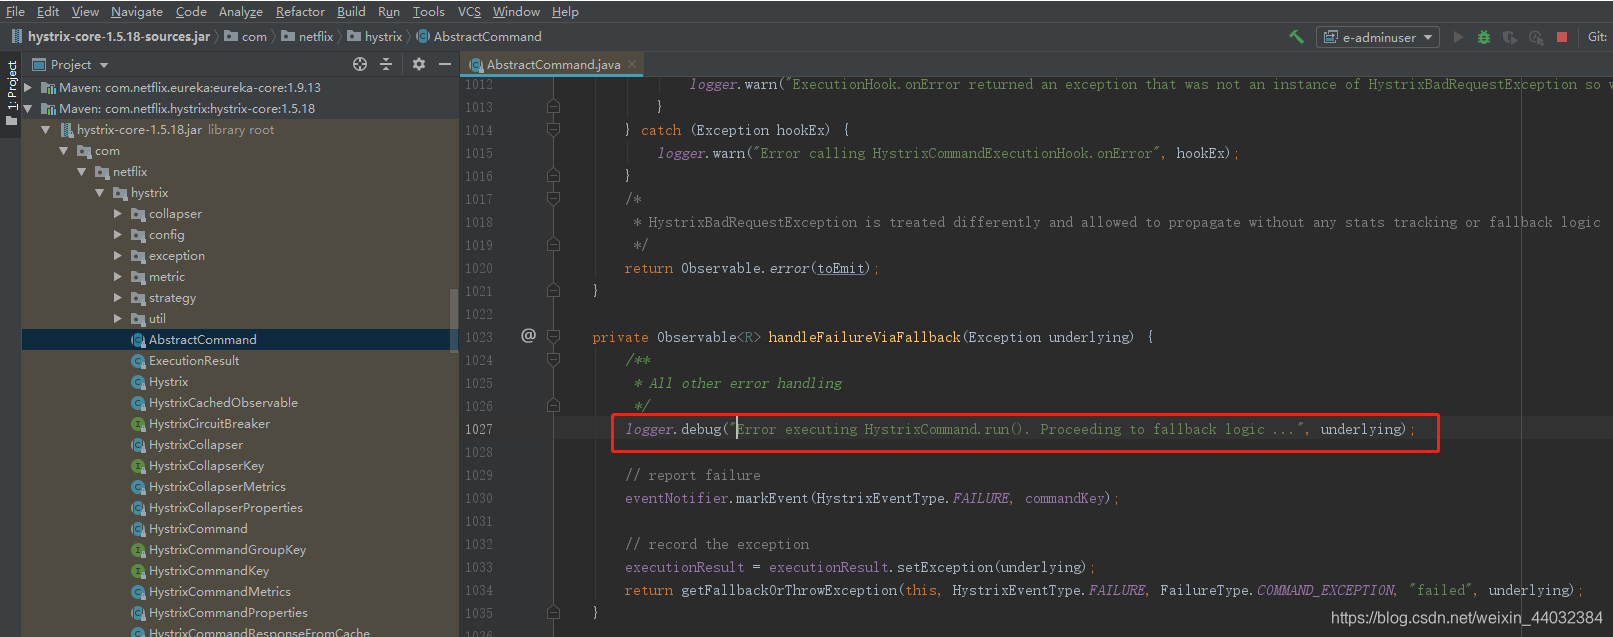Open the Tools menu
Screen dimensions: 1613x637
[x=429, y=11]
